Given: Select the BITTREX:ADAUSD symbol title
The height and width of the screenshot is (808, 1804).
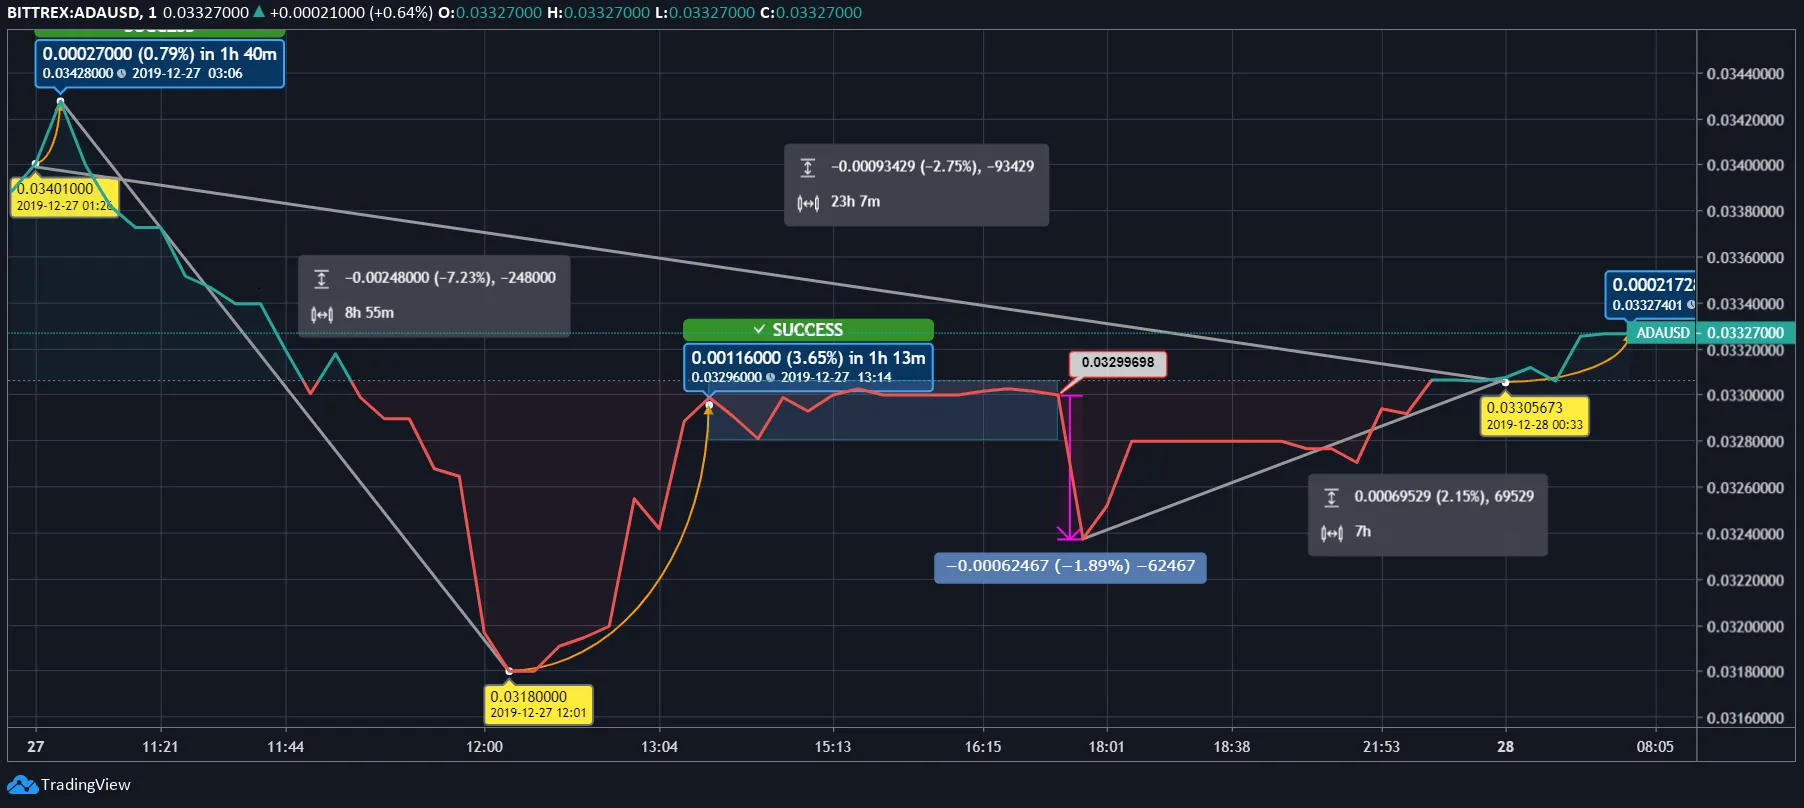Looking at the screenshot, I should (74, 12).
